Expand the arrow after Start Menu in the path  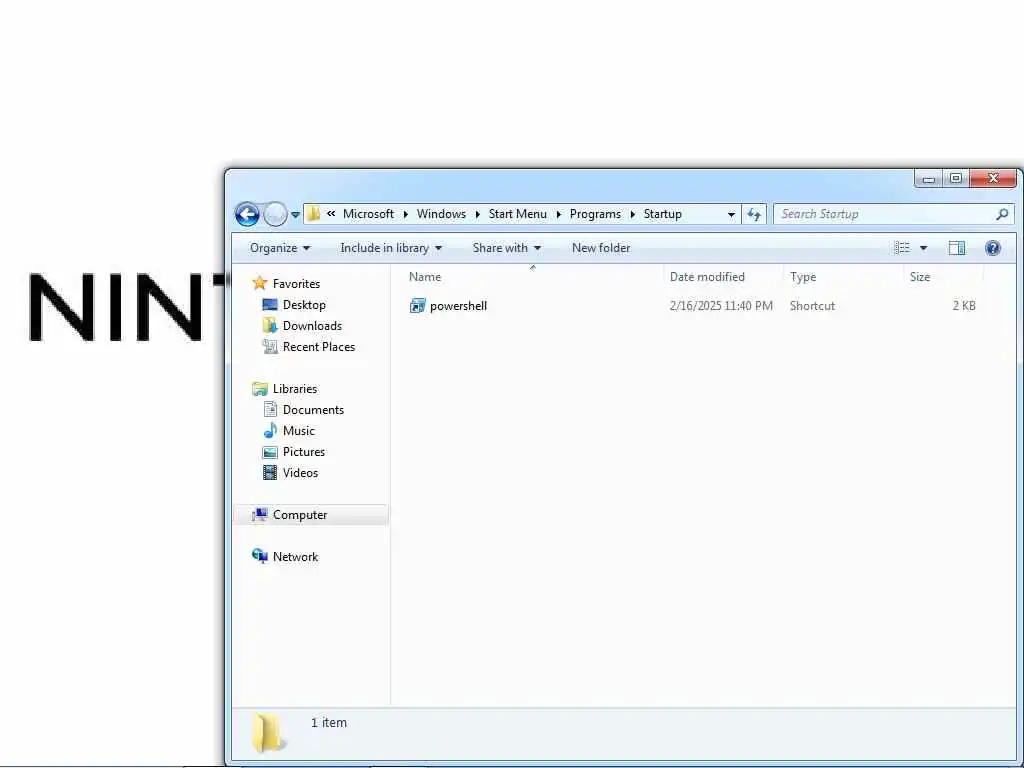click(559, 214)
